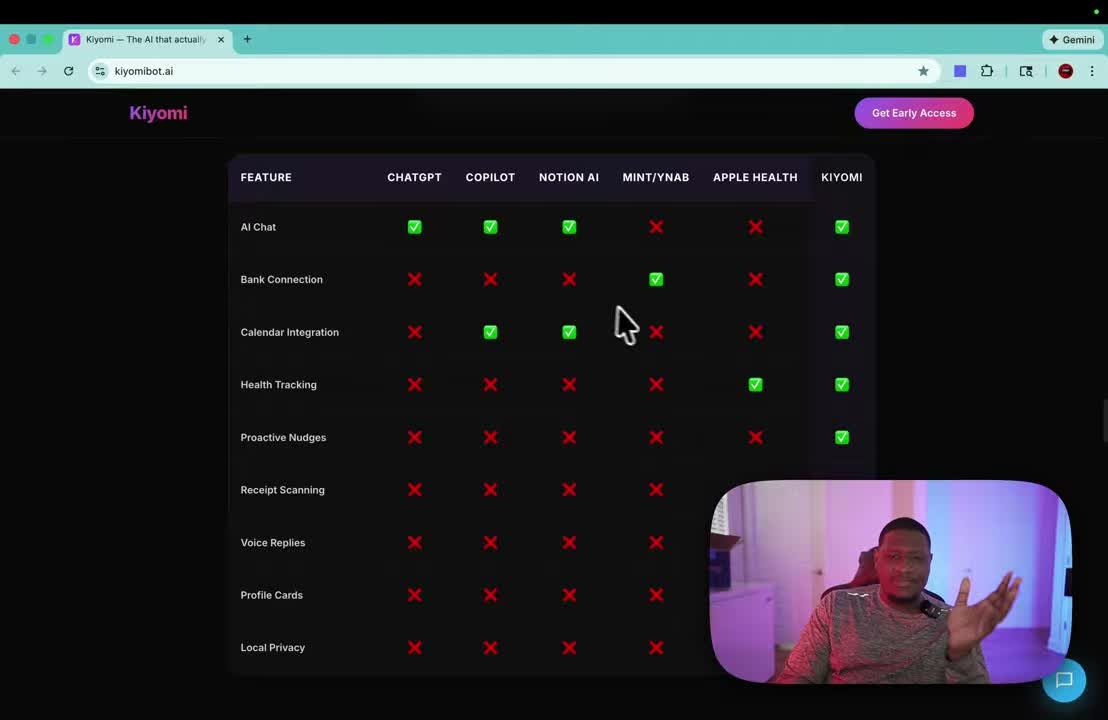Go forward in browser history
The height and width of the screenshot is (720, 1108).
click(42, 71)
